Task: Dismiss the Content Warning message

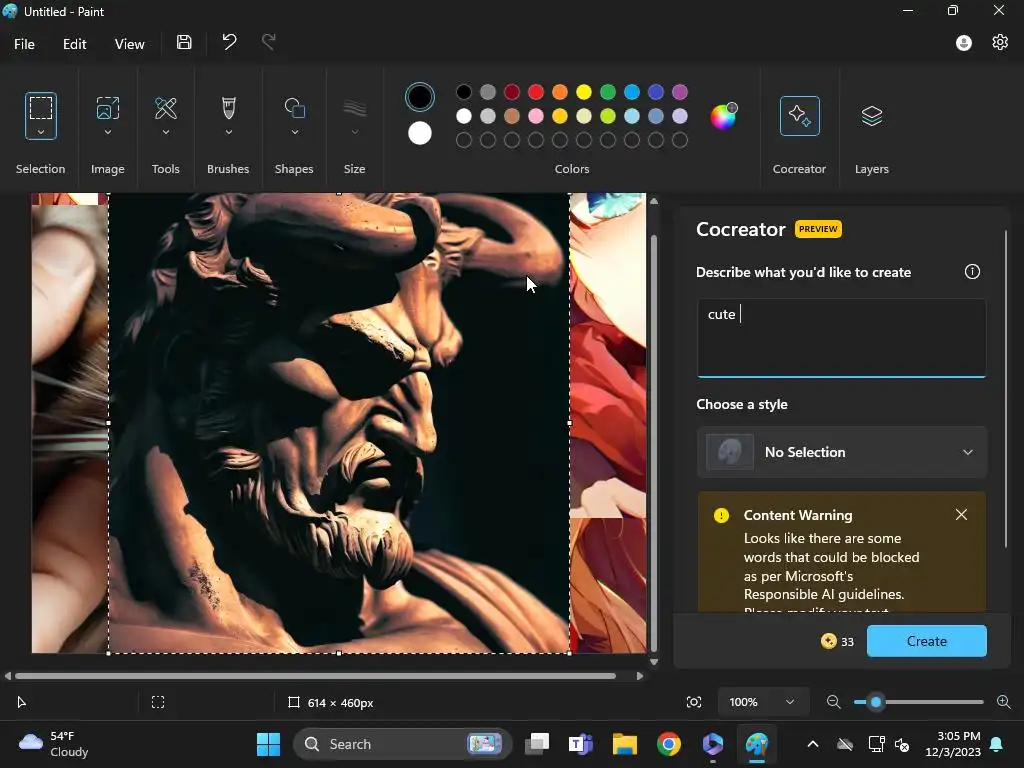Action: click(x=961, y=515)
